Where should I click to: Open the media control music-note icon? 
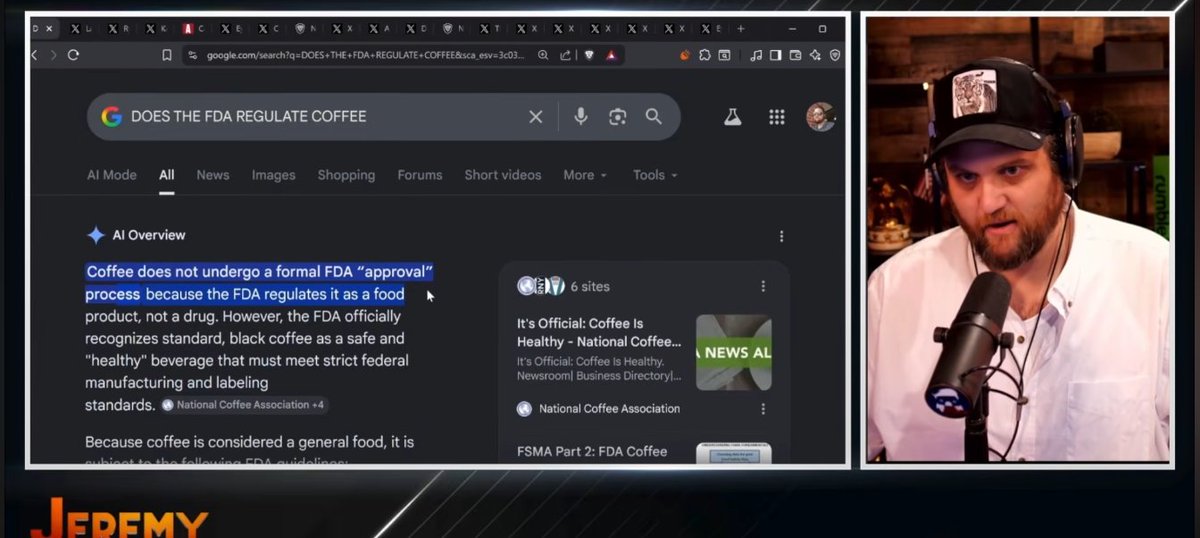click(x=756, y=55)
